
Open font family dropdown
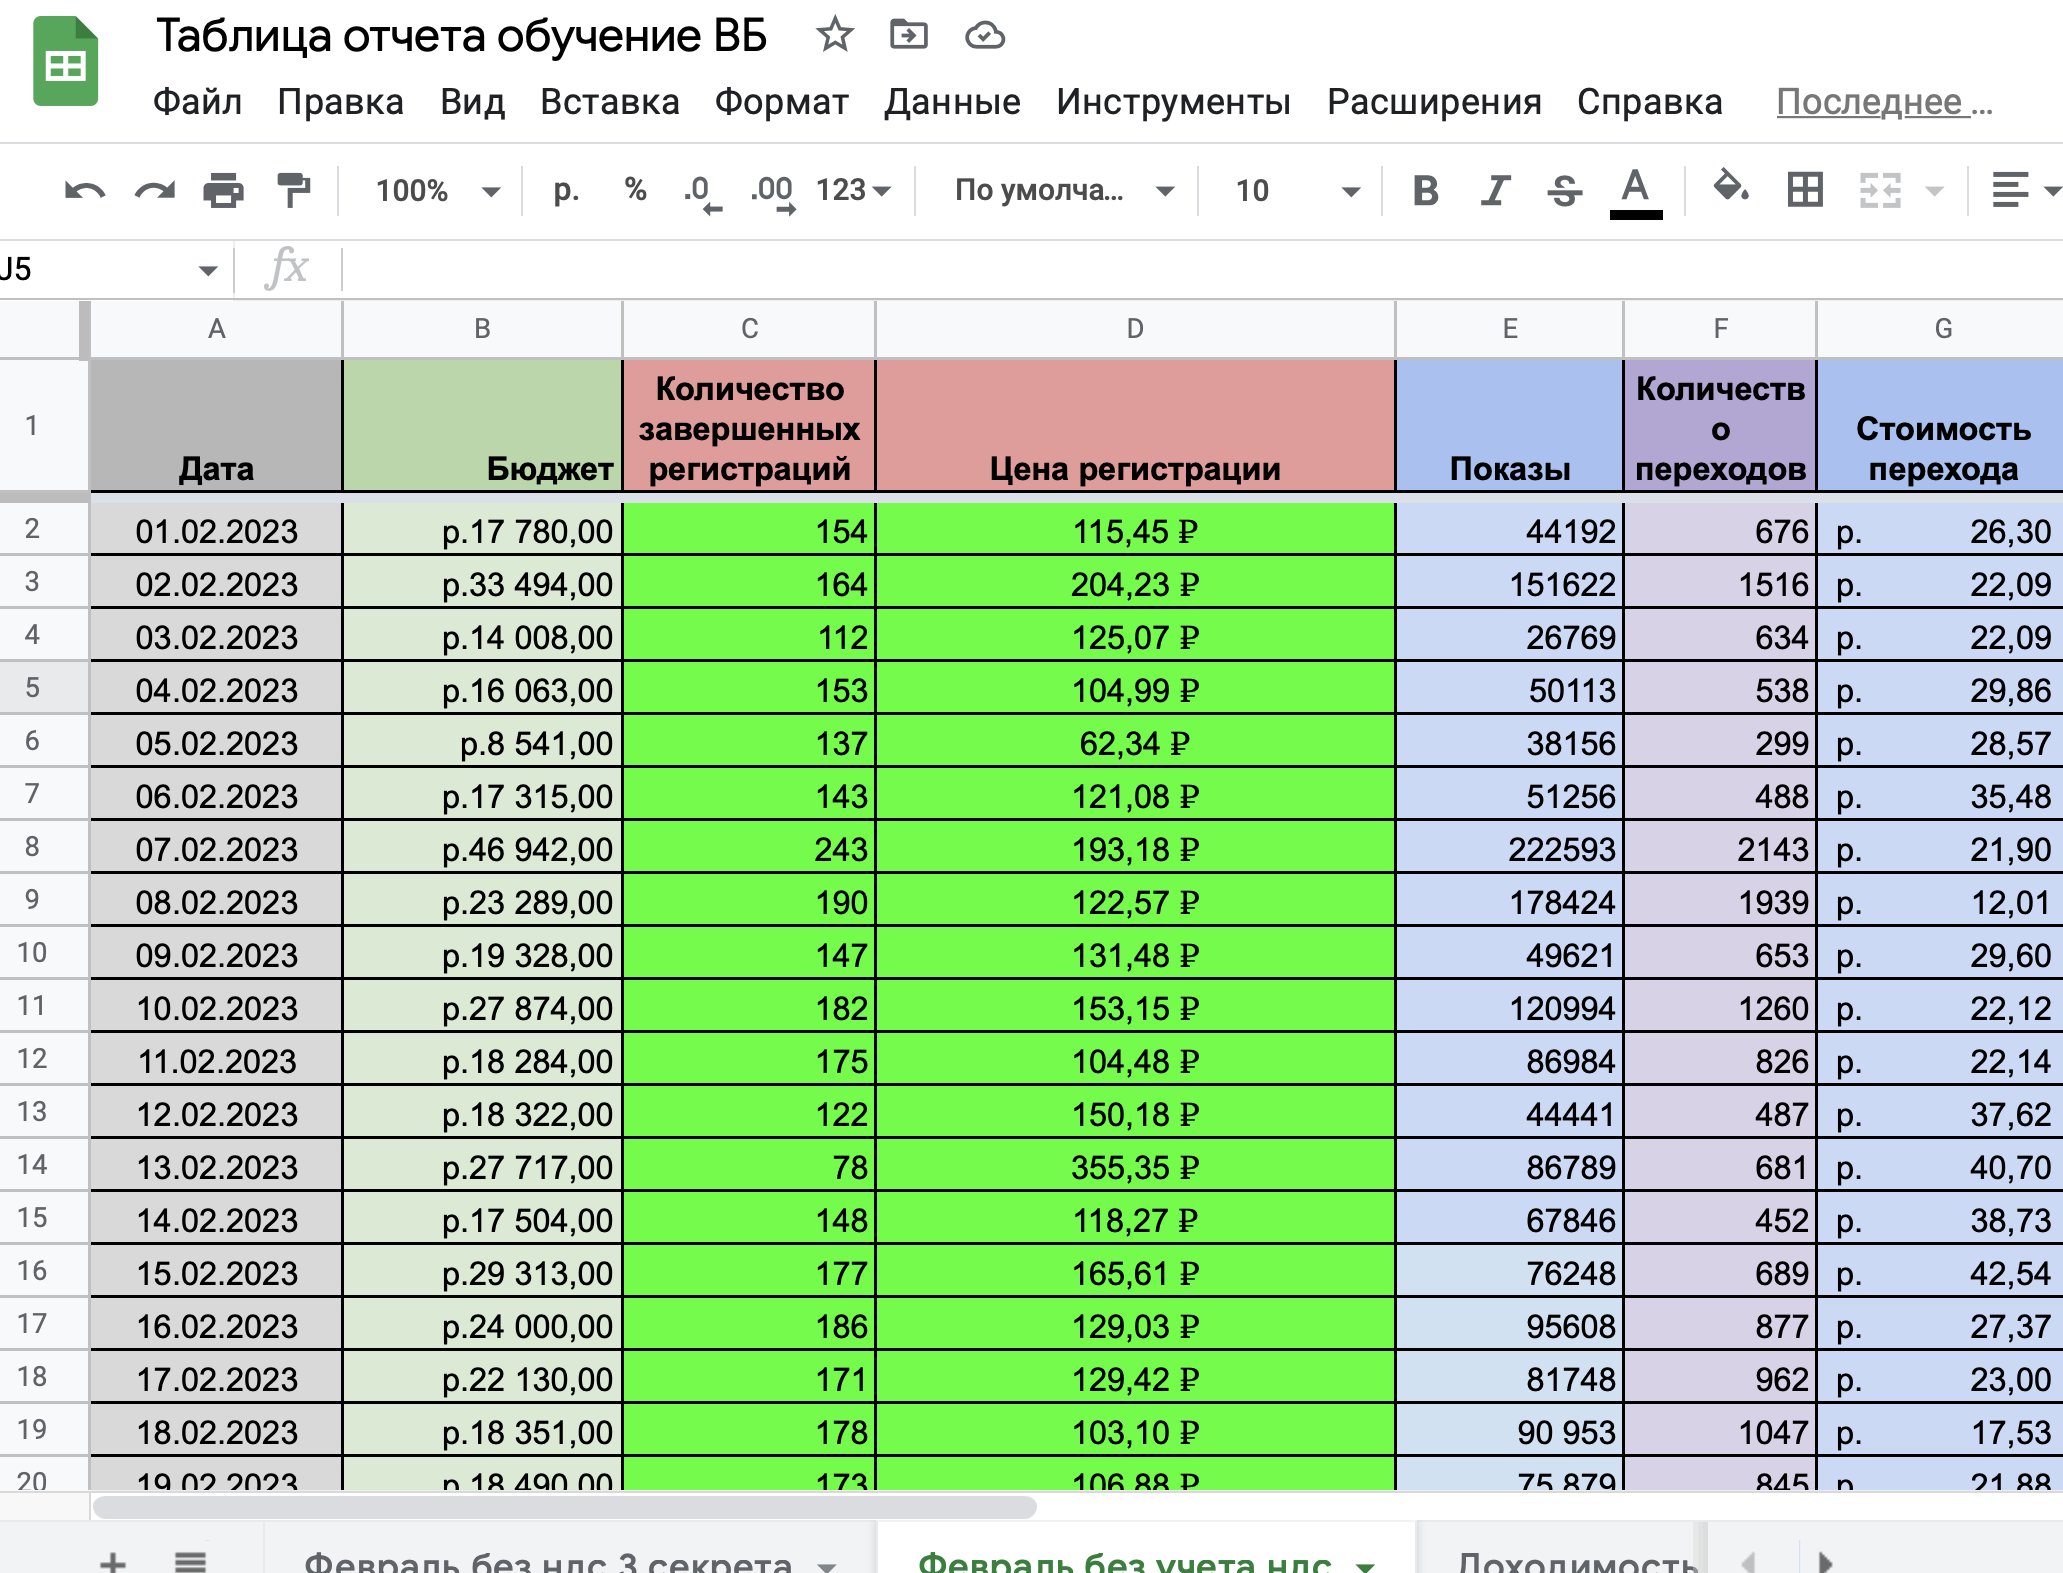pos(1063,190)
